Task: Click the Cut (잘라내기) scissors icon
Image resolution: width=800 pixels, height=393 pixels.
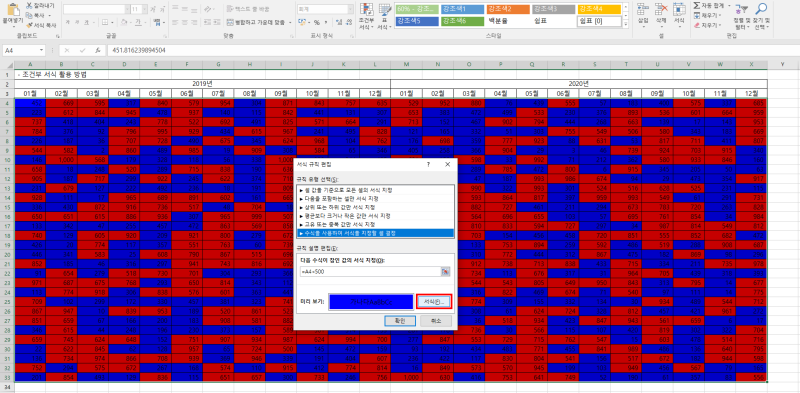Action: pyautogui.click(x=30, y=5)
